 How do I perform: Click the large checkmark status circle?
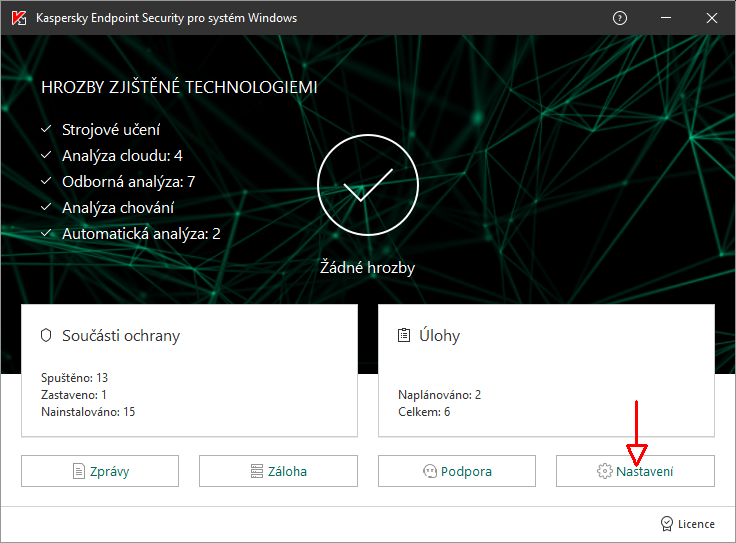(x=368, y=185)
